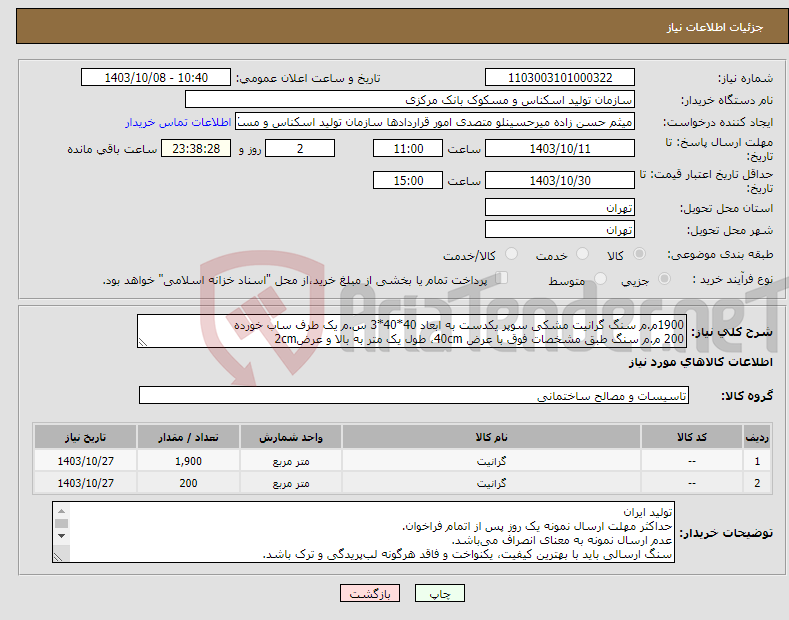The width and height of the screenshot is (789, 620).
Task: Click the buyer notes scrollbar thumb
Action: coord(61,523)
